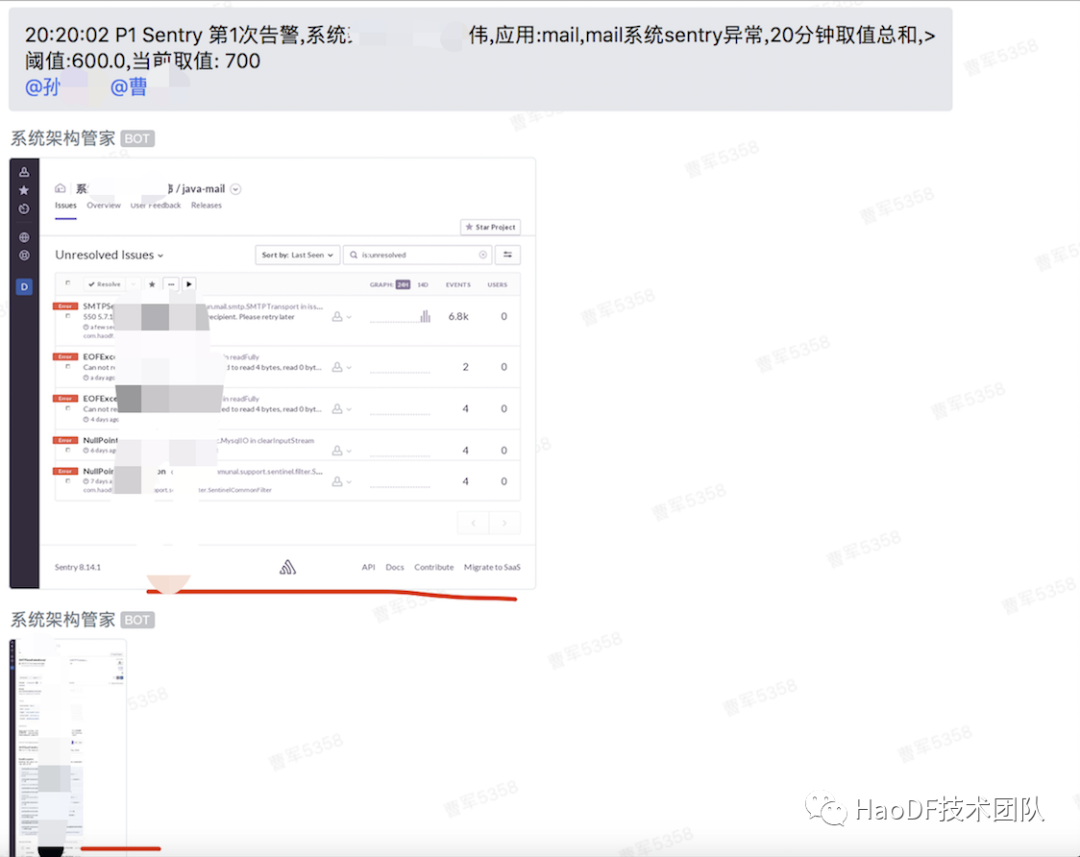The image size is (1080, 857).
Task: Tick the checkbox of the EOFException 4-days-ago row
Action: [68, 409]
